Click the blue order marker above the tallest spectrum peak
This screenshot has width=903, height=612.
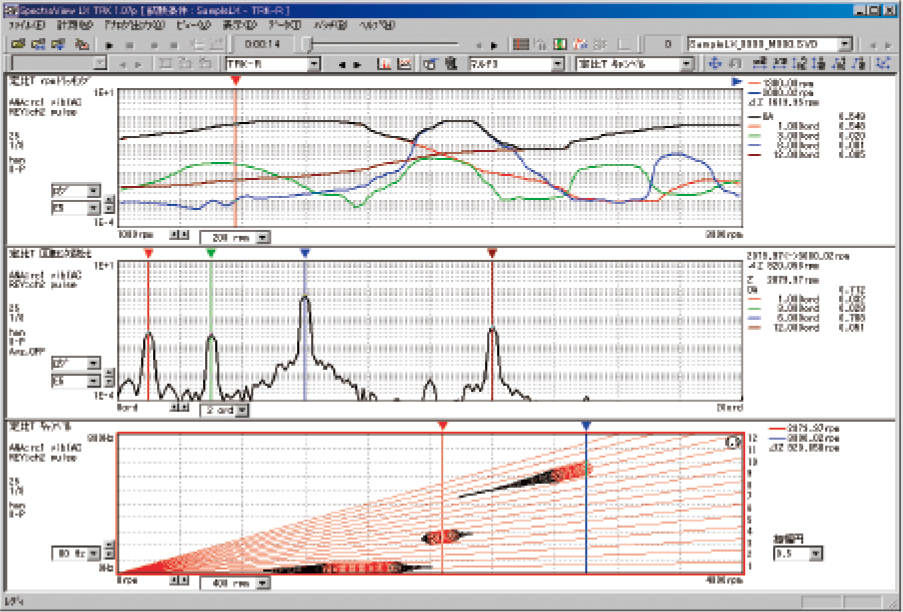tap(305, 253)
